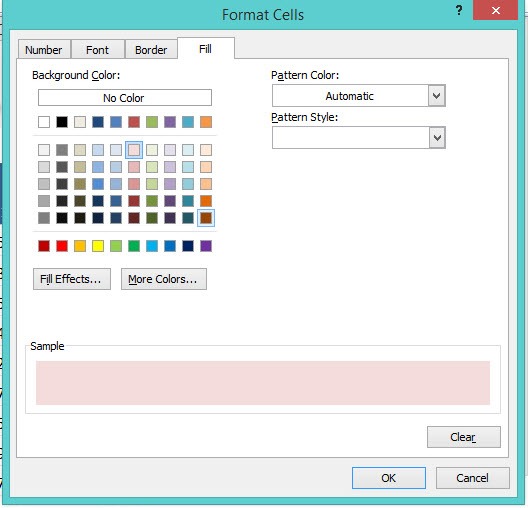Pick the orange theme color in top row

click(206, 122)
